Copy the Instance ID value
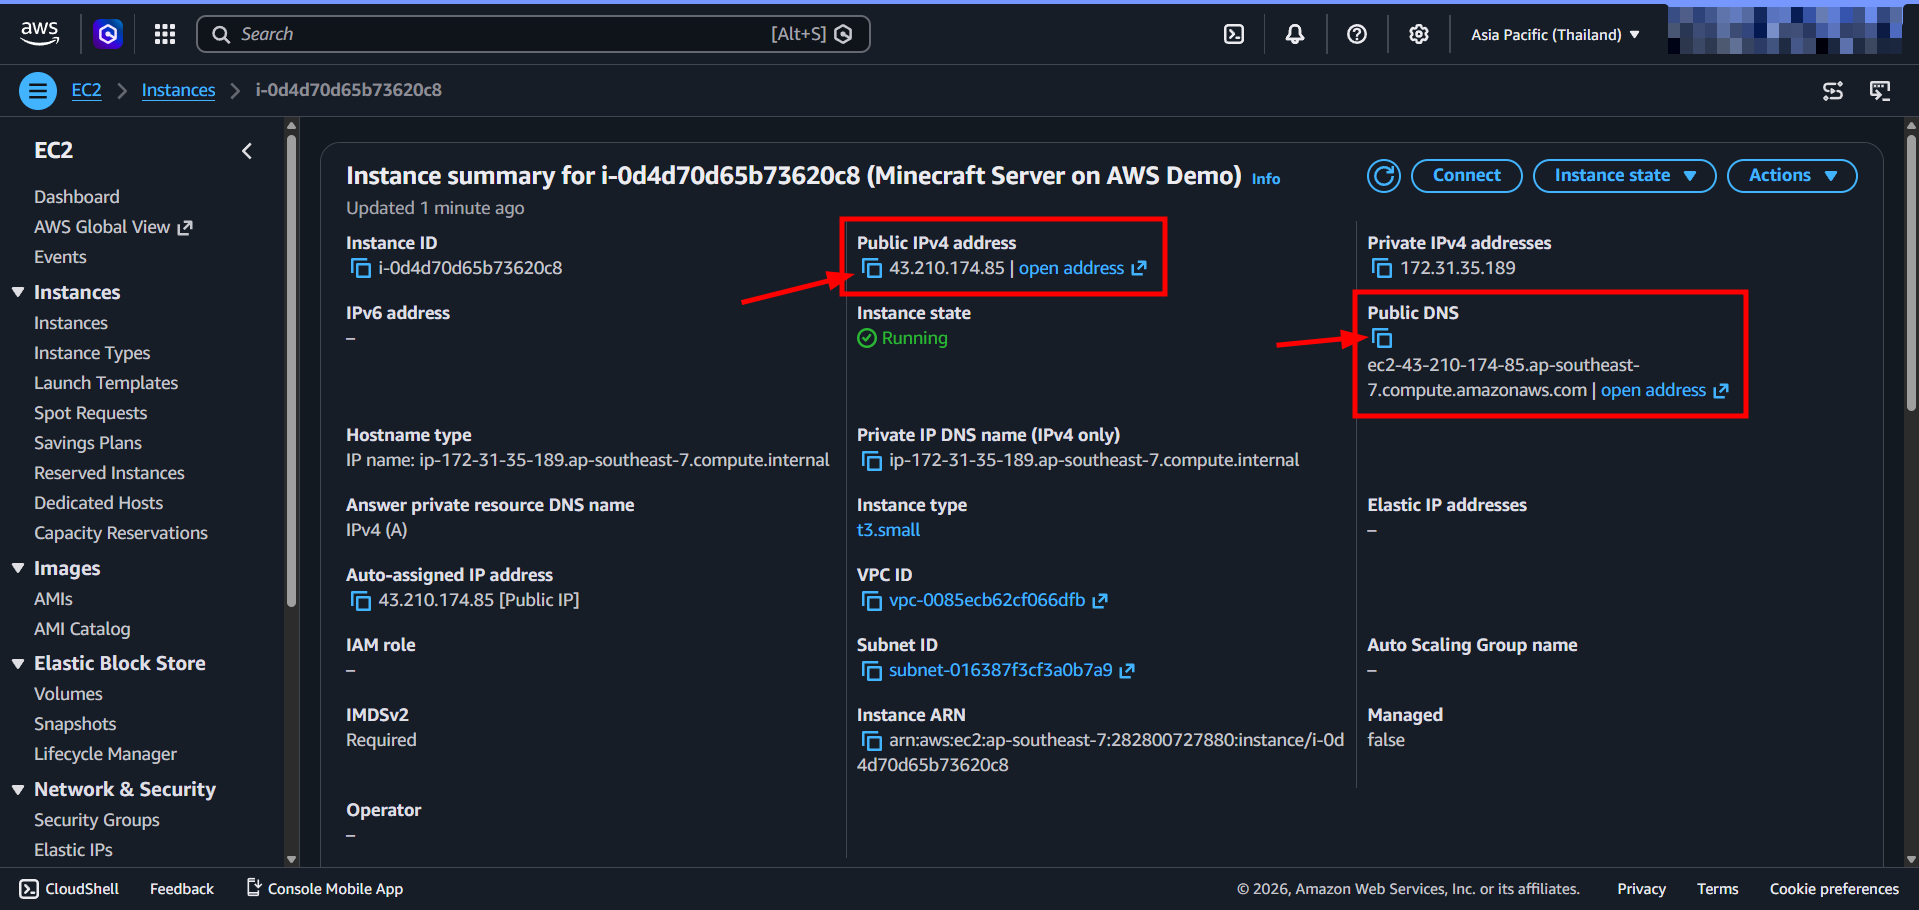Image resolution: width=1919 pixels, height=910 pixels. coord(360,268)
